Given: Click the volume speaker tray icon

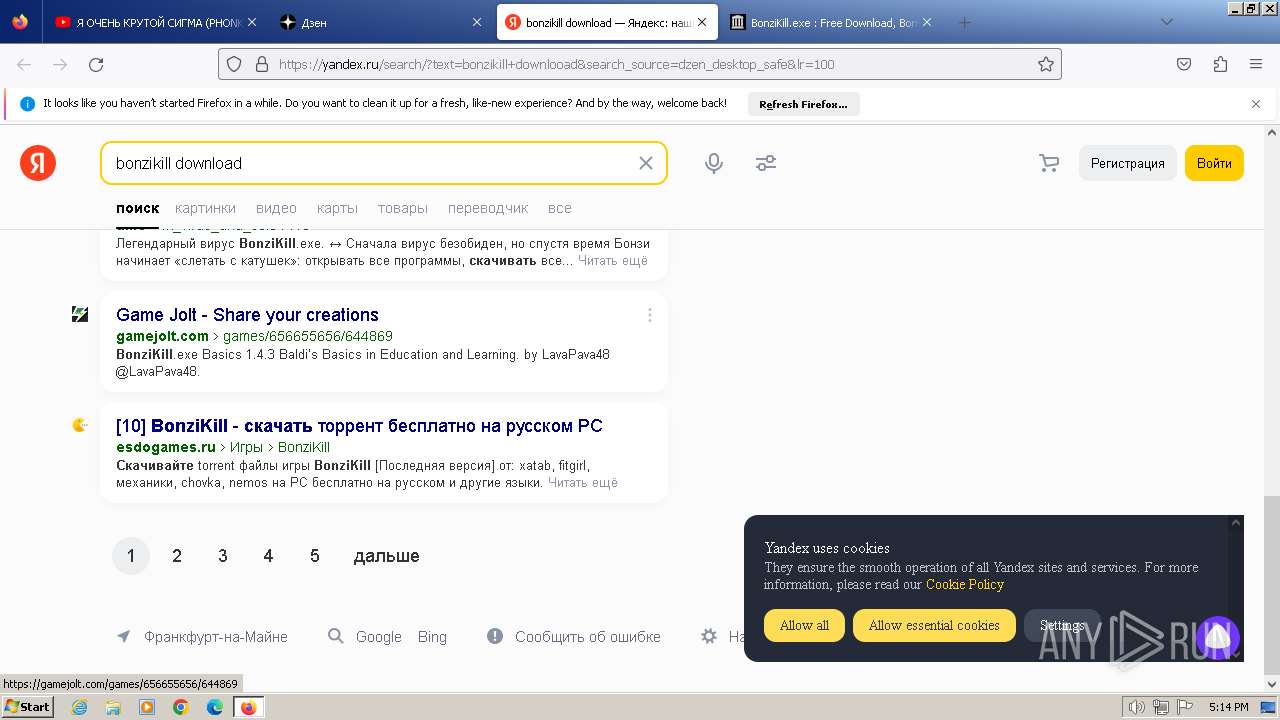Looking at the screenshot, I should [1137, 707].
